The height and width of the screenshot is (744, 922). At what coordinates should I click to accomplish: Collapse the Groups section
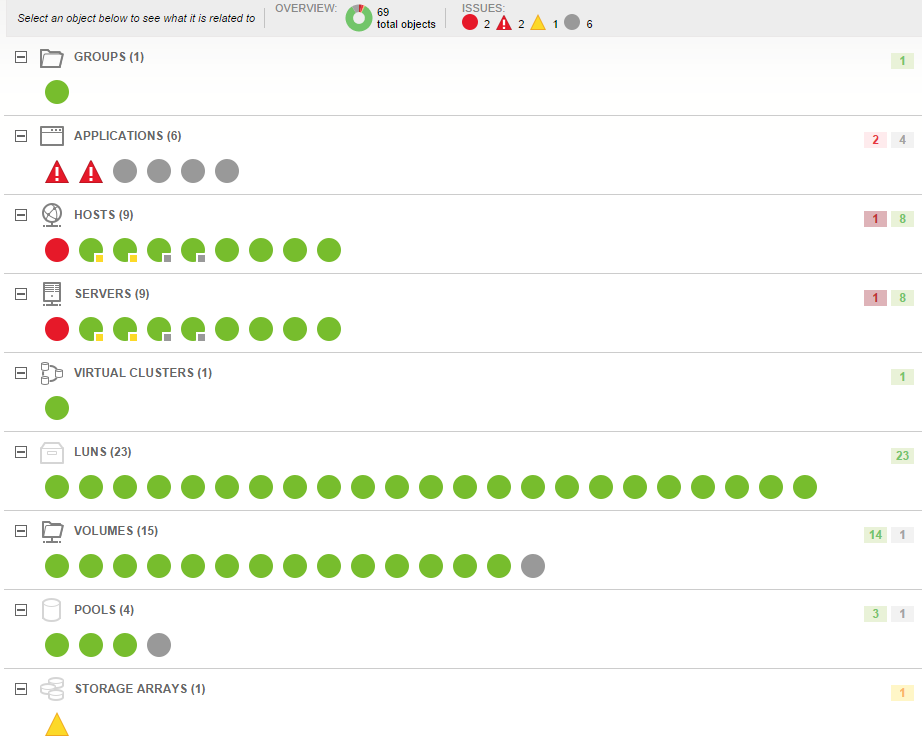pyautogui.click(x=21, y=58)
